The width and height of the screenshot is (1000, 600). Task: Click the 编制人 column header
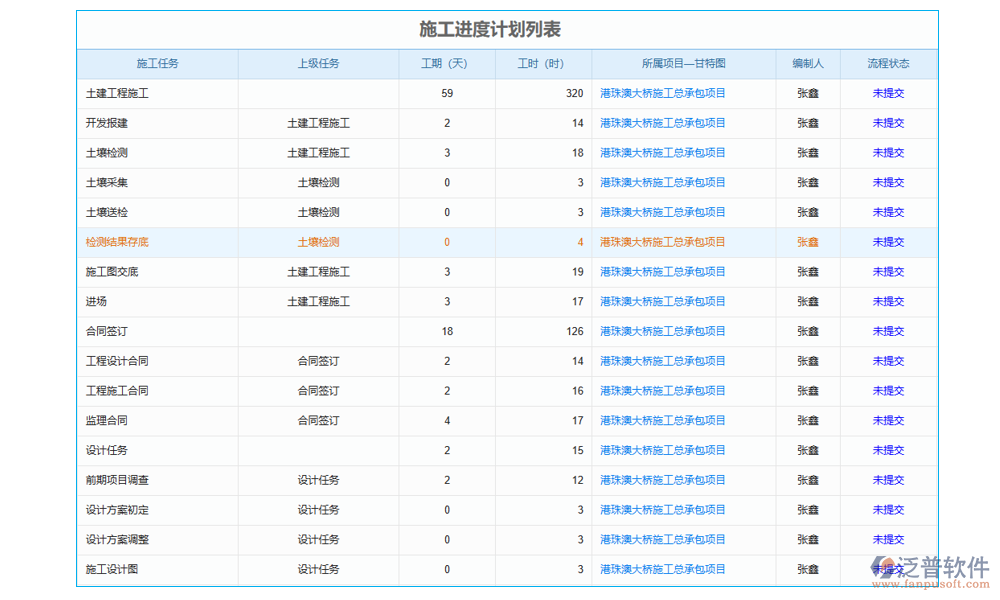click(x=807, y=64)
